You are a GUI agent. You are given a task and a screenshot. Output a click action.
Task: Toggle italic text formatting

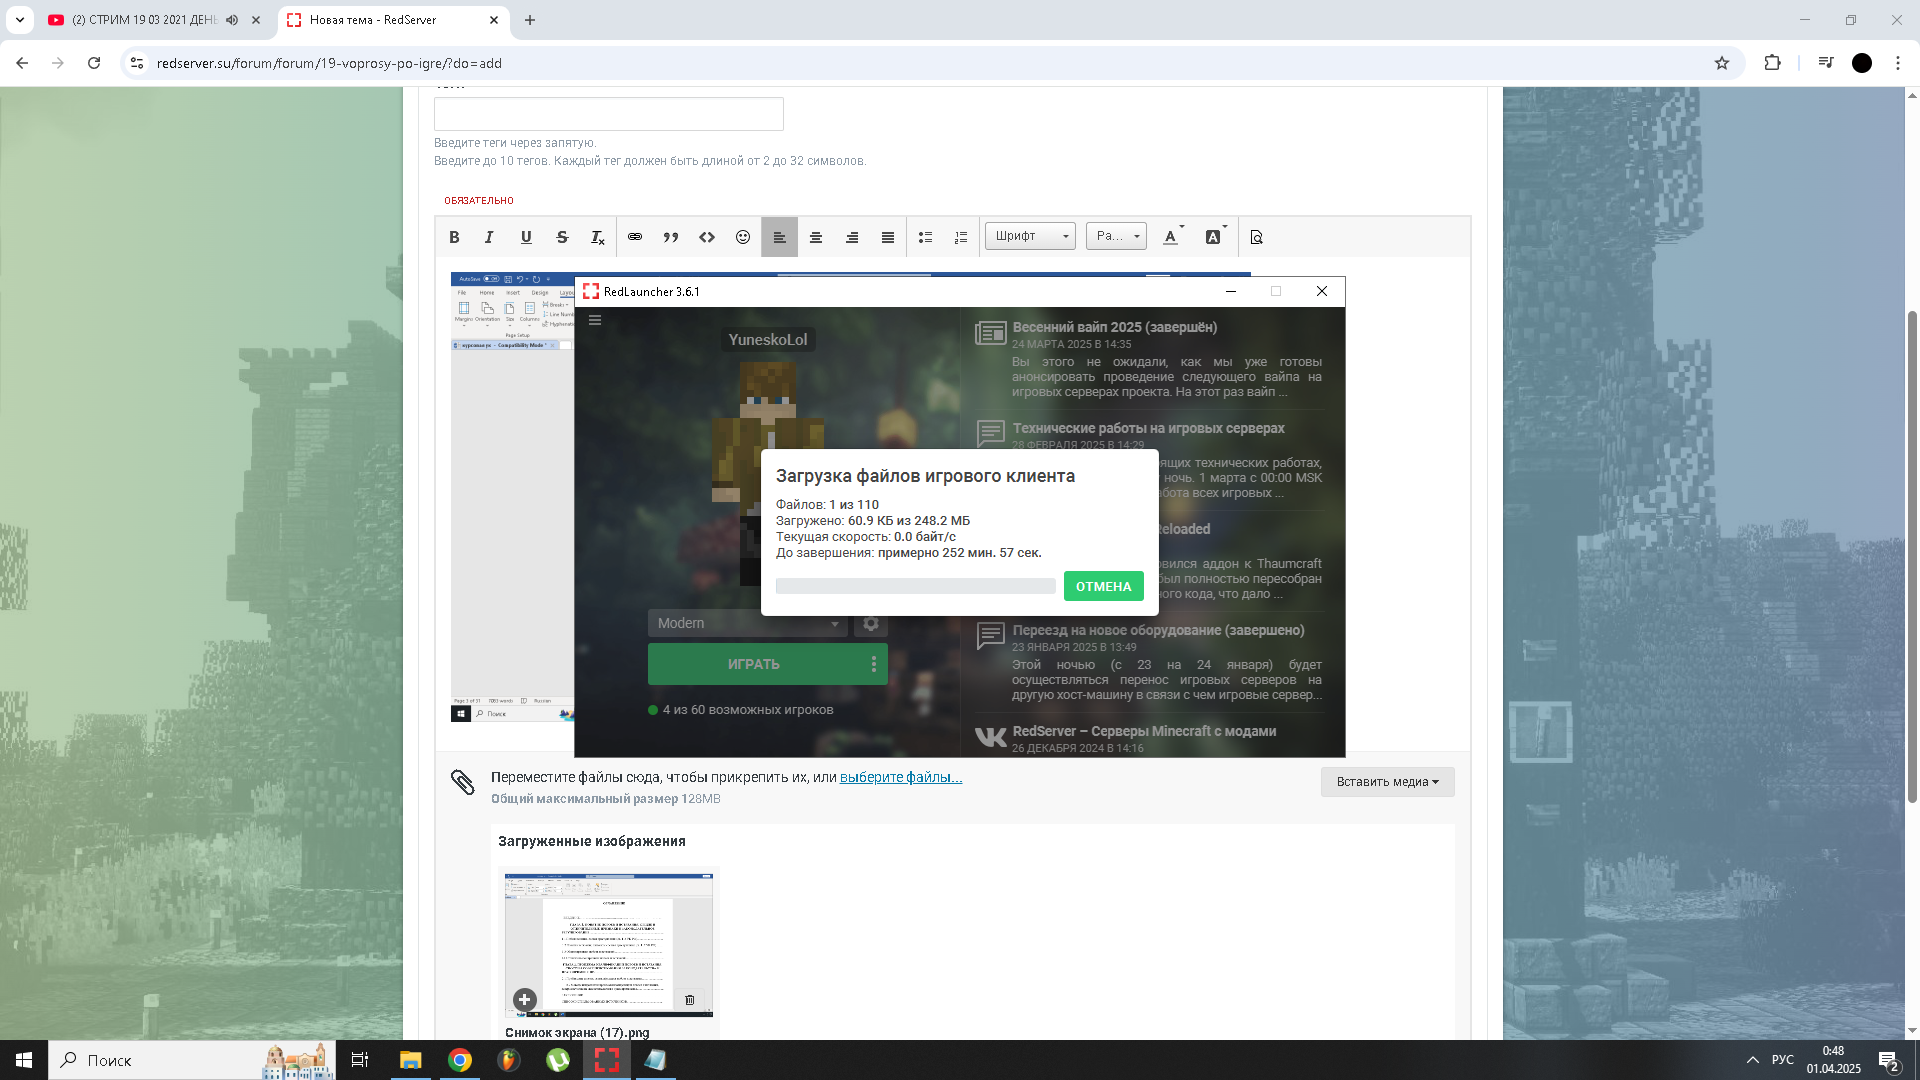pyautogui.click(x=489, y=237)
